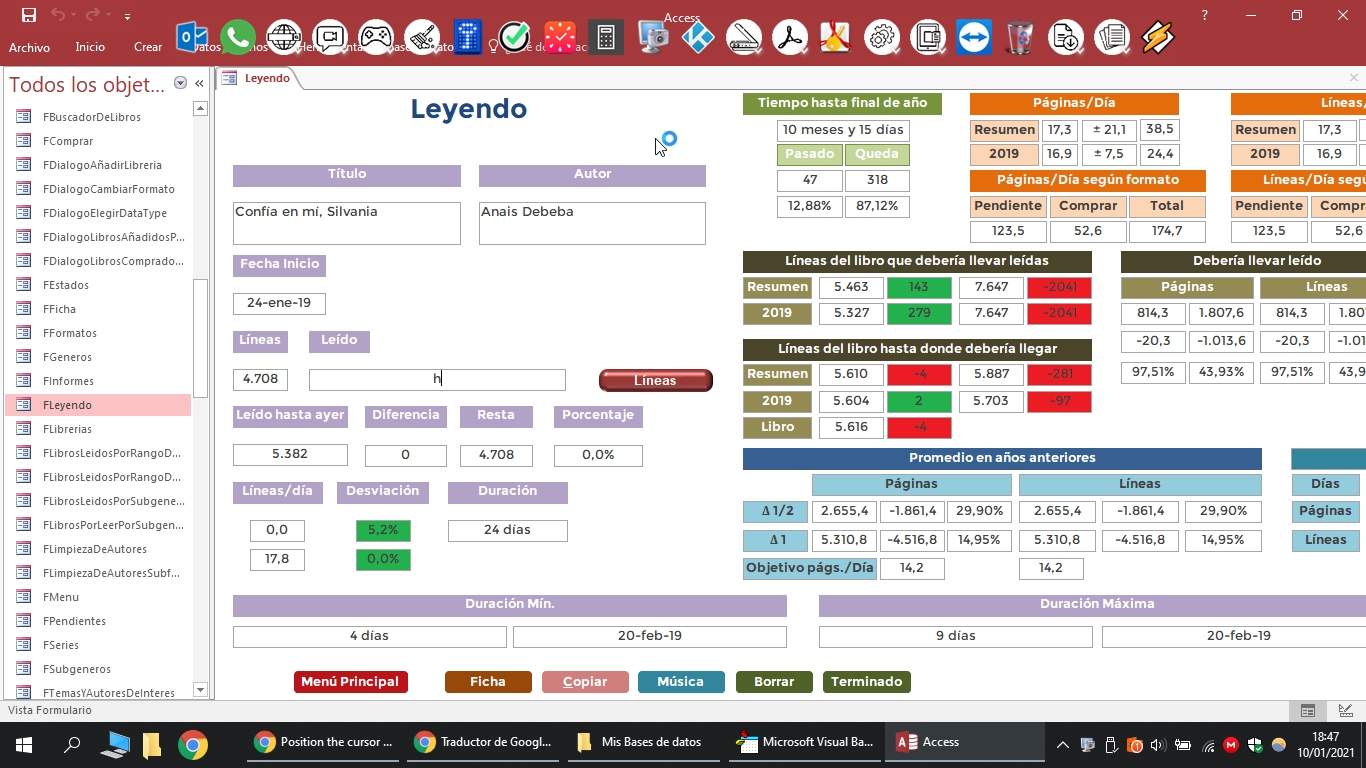
Task: Close the Leyendo form tab
Action: 1355,78
